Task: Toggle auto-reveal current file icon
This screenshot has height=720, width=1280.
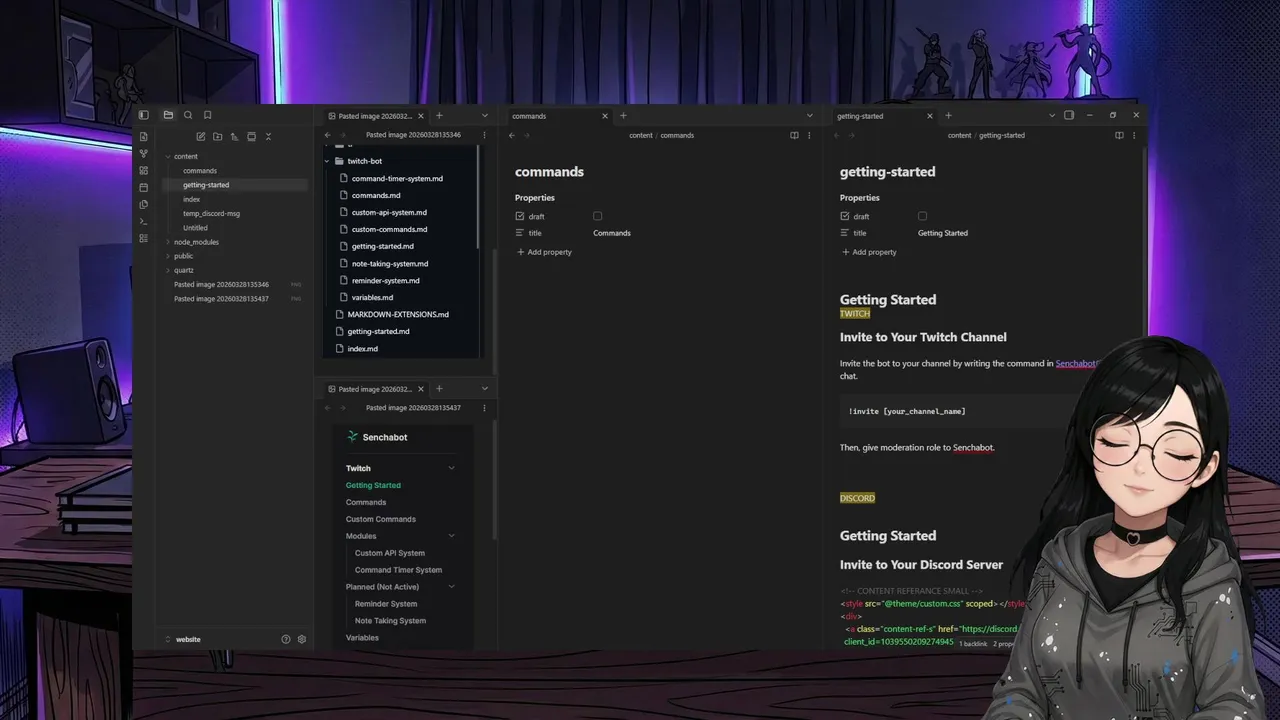Action: pyautogui.click(x=251, y=136)
